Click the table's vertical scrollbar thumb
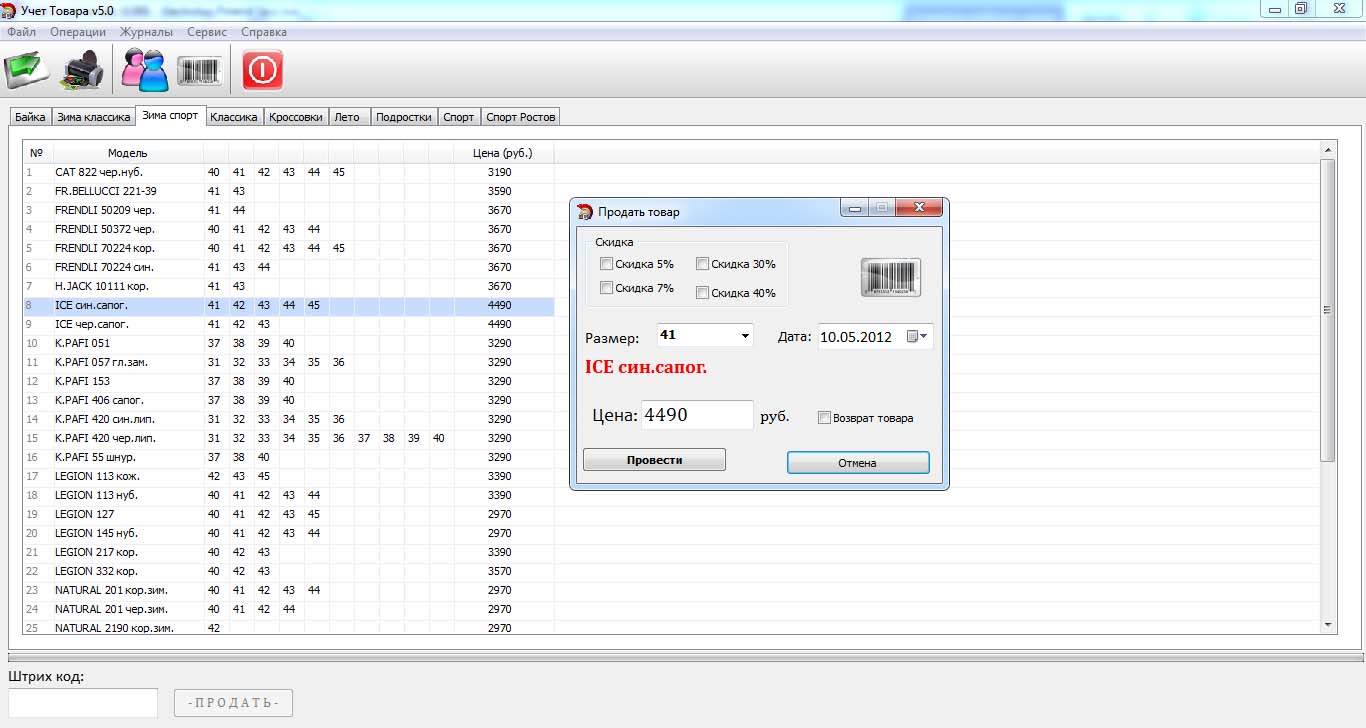 click(1328, 310)
